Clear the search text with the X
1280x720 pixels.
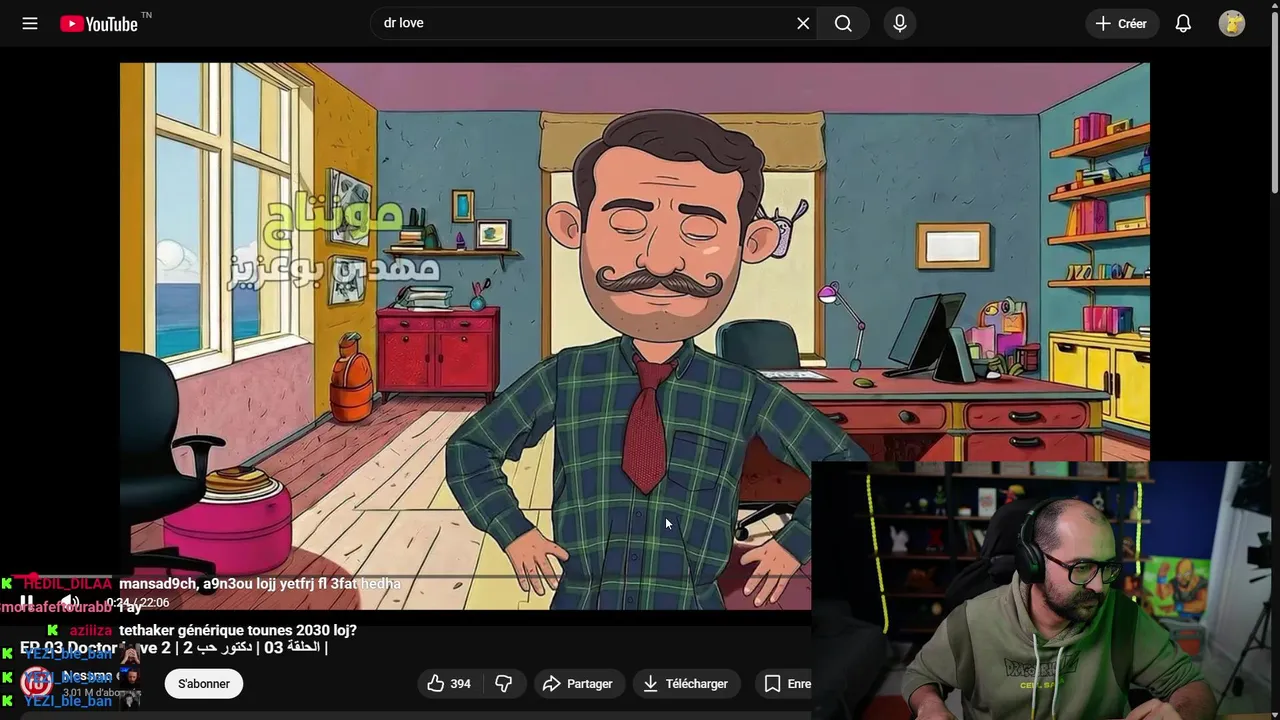click(x=803, y=23)
